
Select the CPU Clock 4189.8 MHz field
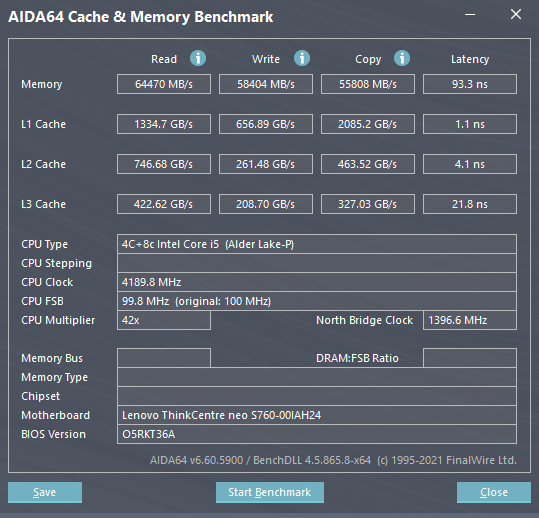317,282
